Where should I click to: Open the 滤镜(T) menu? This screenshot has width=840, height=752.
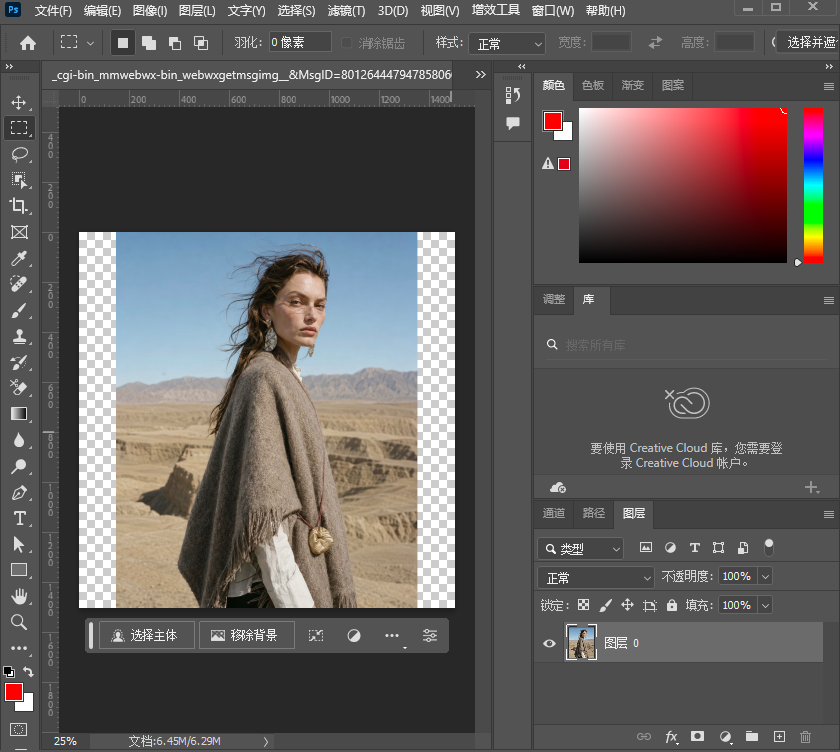(346, 11)
